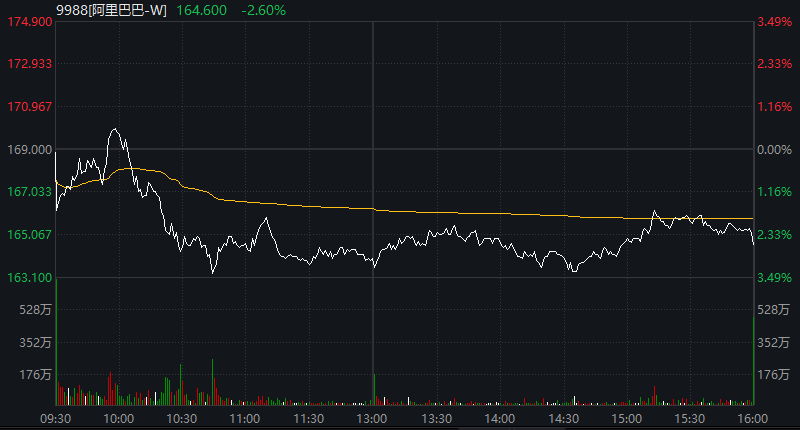The width and height of the screenshot is (800, 430).
Task: Click the green 2.33% label on right axis
Action: (x=774, y=235)
